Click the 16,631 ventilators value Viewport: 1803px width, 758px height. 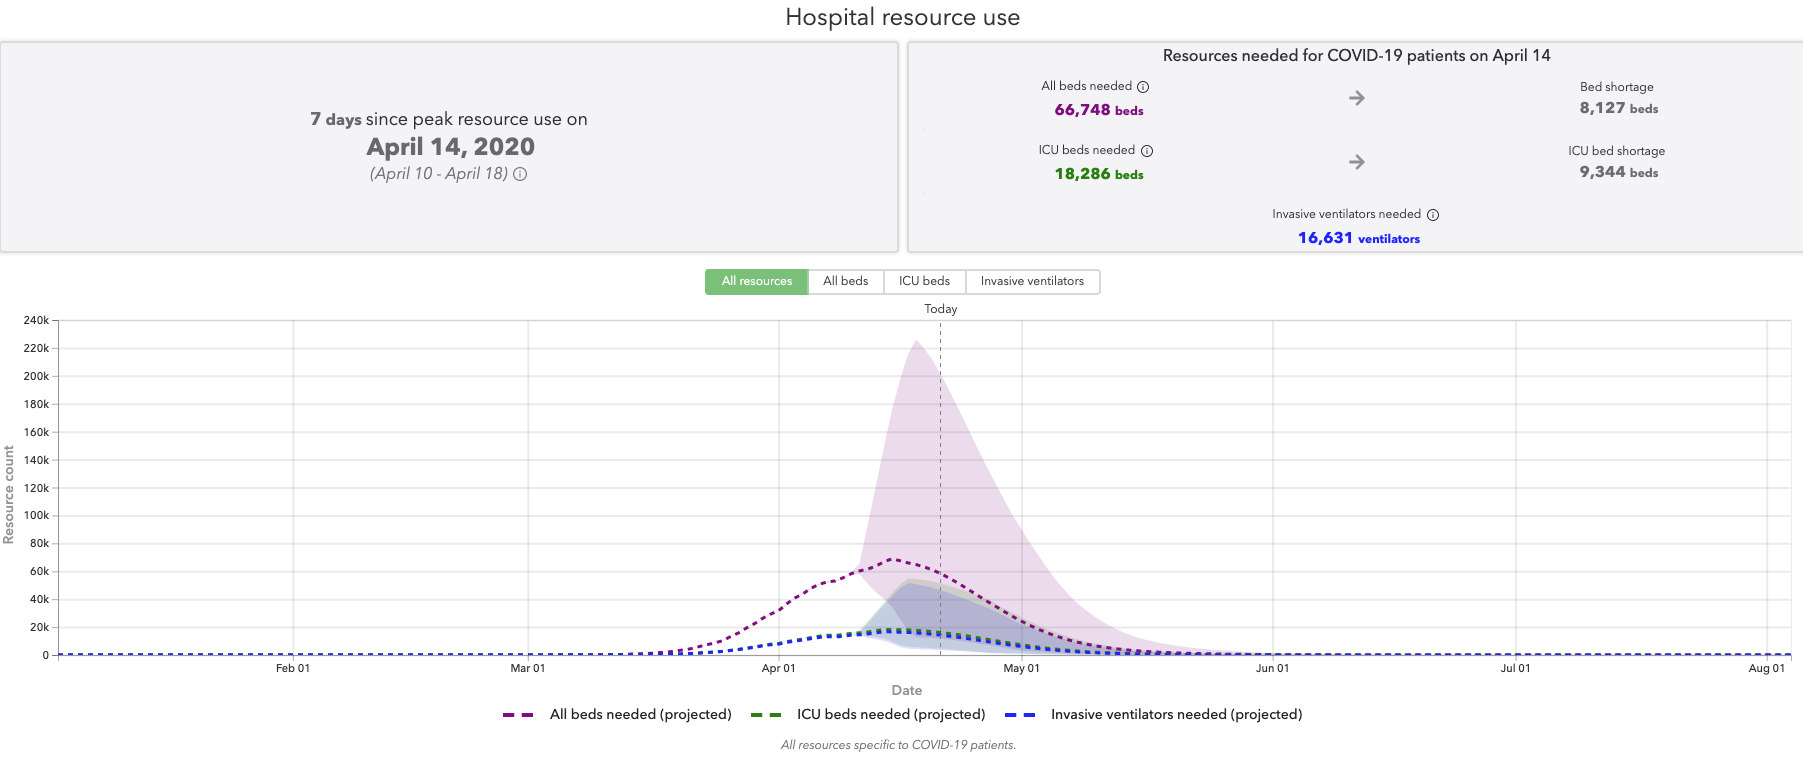[x=1358, y=238]
